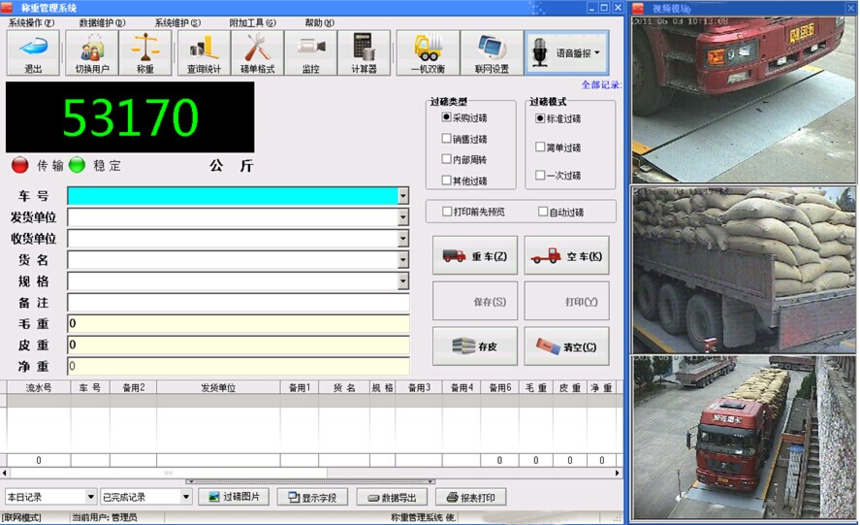Click the 退出 exit toolbar icon
Screen dimensions: 860x525
(x=33, y=53)
